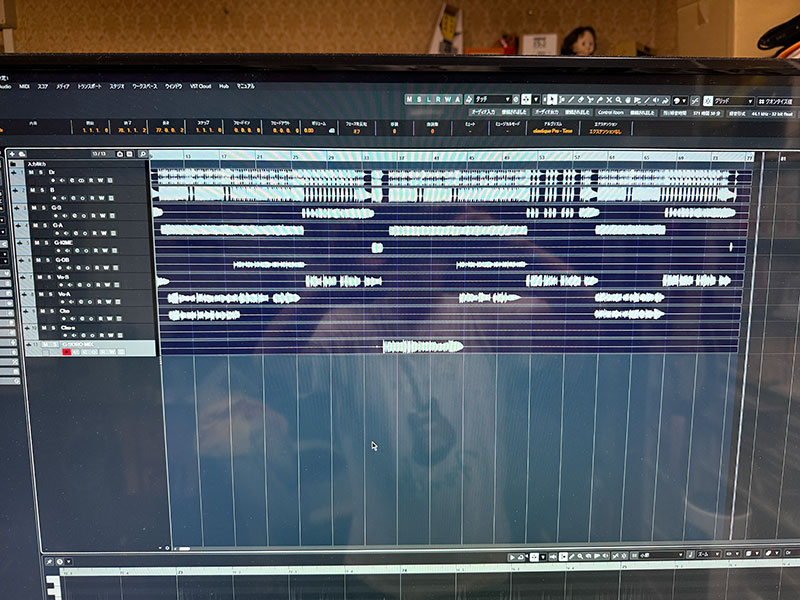Click global Listen L state button
The height and width of the screenshot is (600, 800).
coord(428,99)
